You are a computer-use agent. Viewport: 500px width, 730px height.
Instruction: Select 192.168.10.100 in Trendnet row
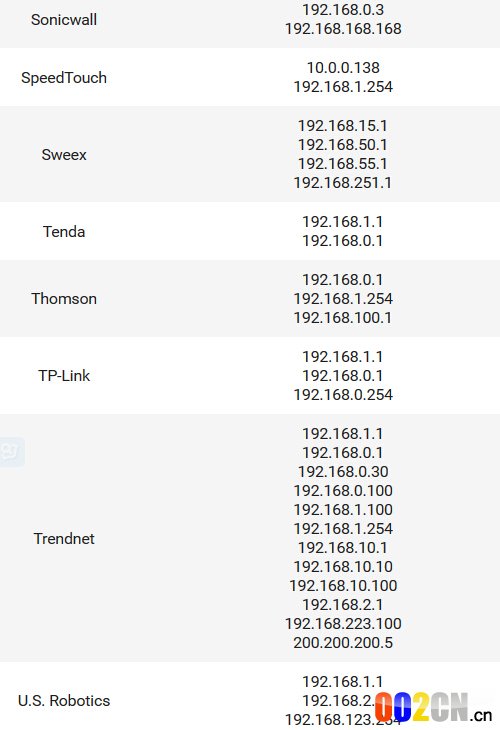343,585
